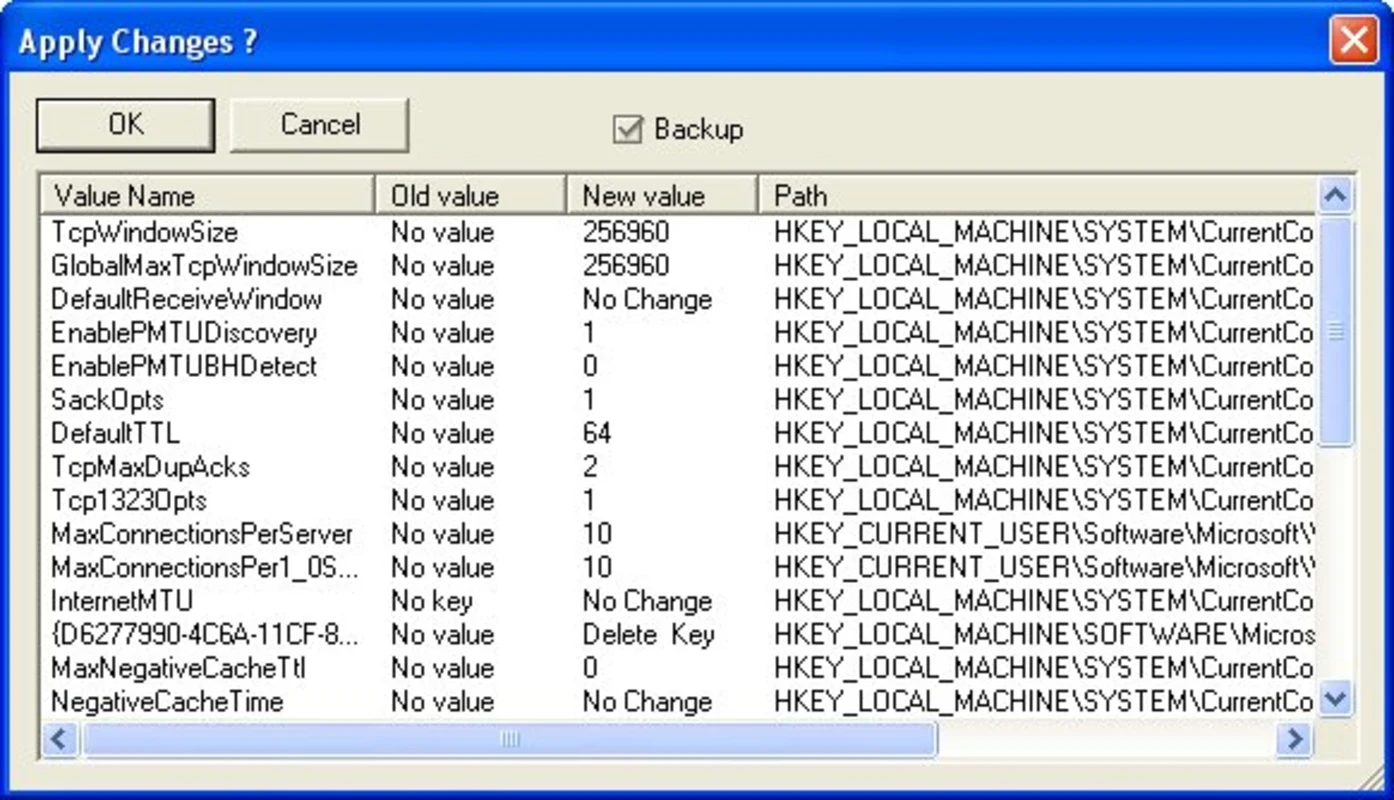Click HKEY_CURRENT_USER path of MaxConnectionsPerServer row

1044,534
